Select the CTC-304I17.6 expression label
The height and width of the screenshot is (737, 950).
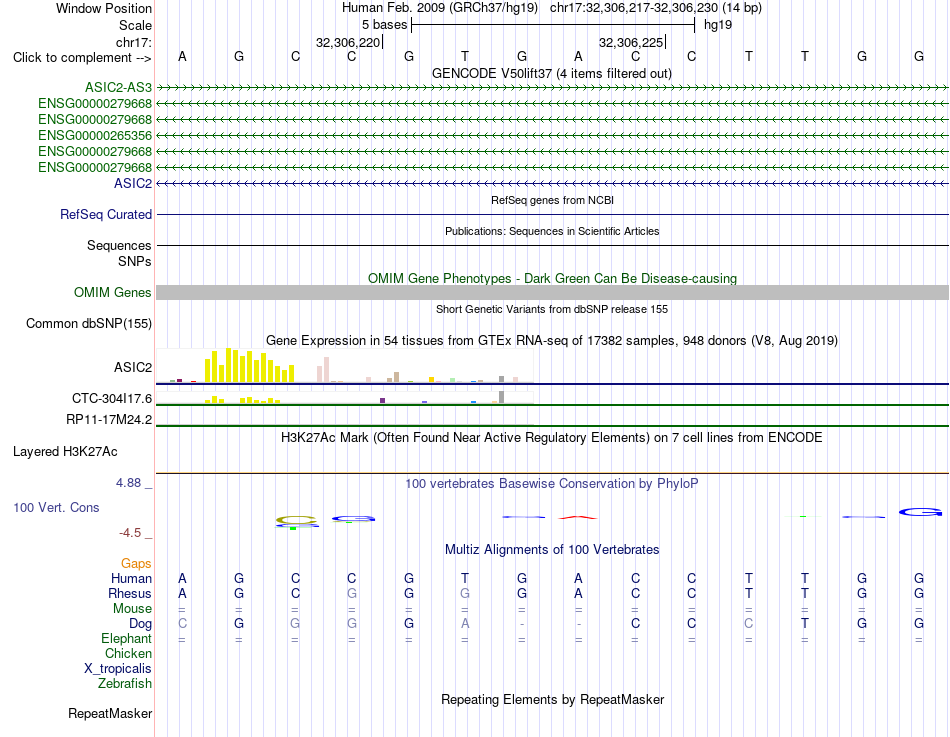111,398
